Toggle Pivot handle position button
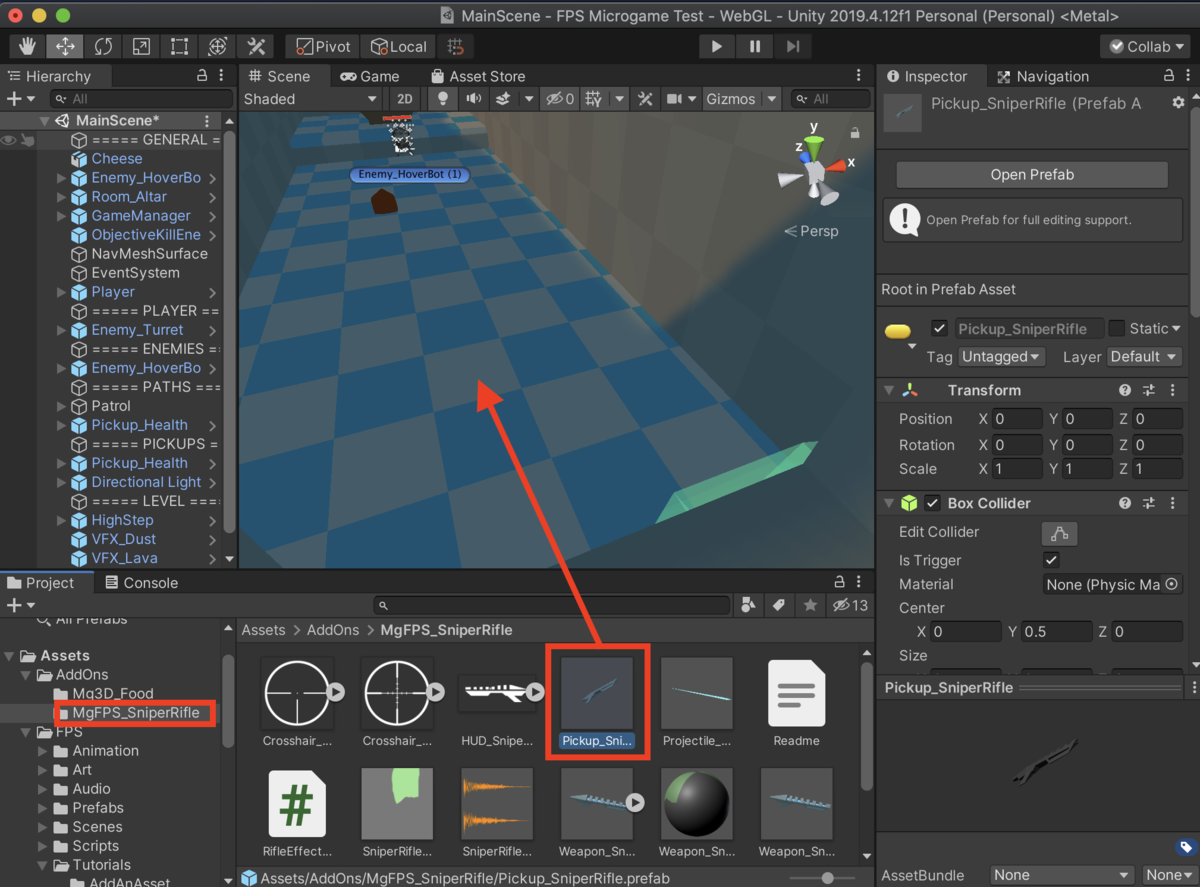 pyautogui.click(x=322, y=46)
